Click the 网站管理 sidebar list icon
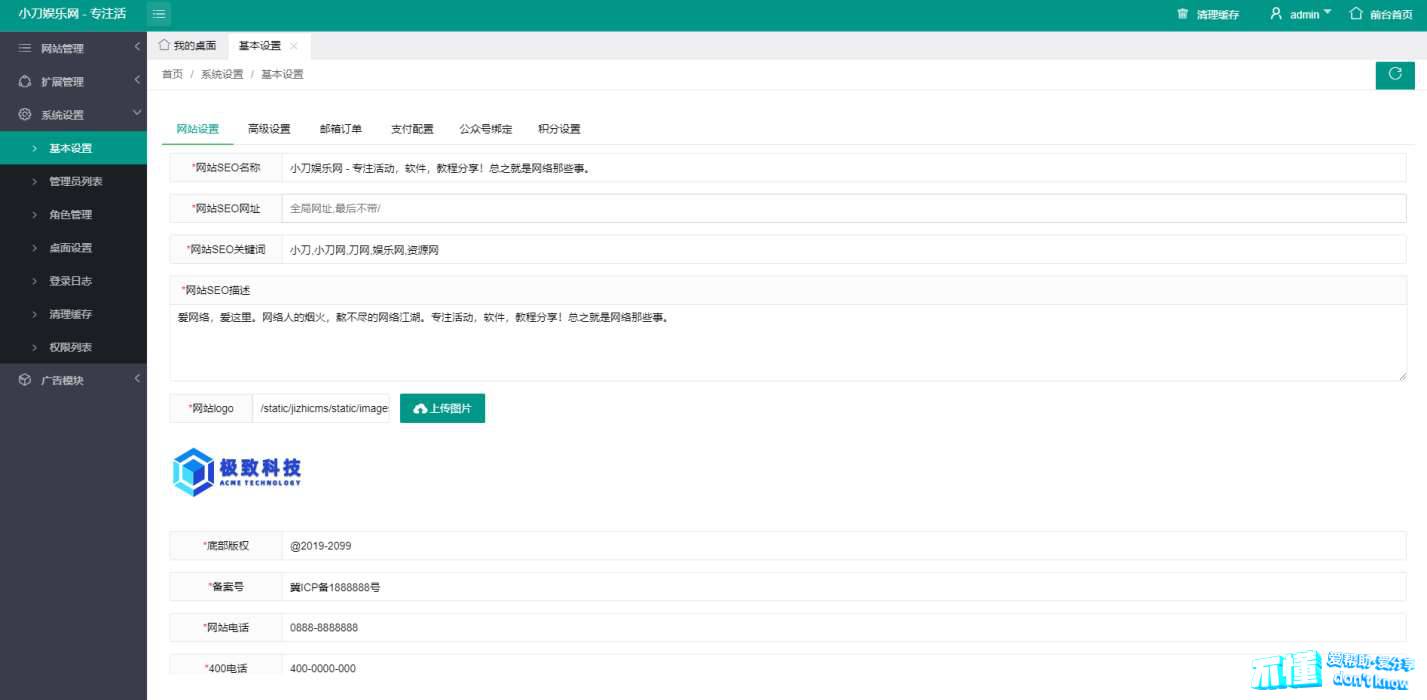This screenshot has height=700, width=1427. (25, 48)
